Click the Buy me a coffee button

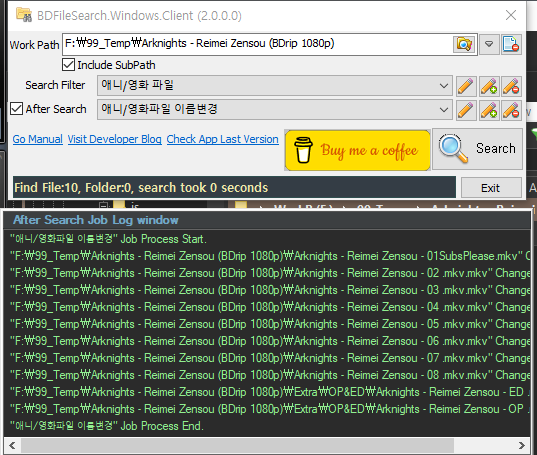click(357, 150)
